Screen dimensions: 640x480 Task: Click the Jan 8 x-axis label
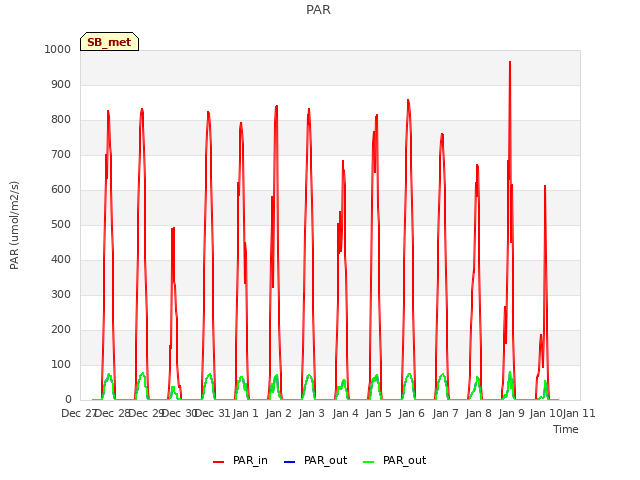click(x=478, y=413)
